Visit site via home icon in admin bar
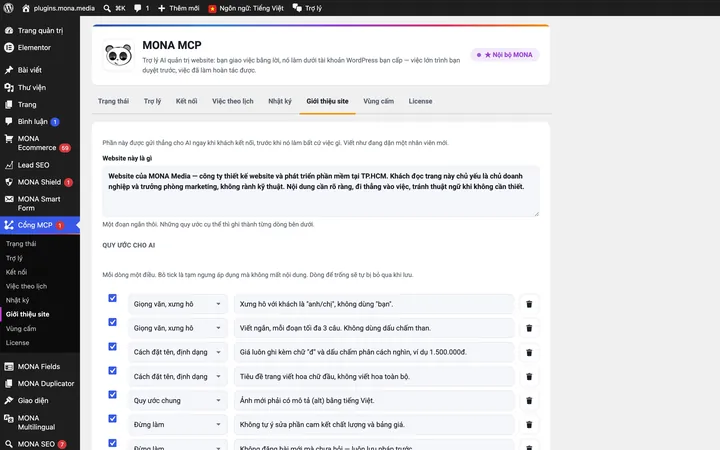 (26, 8)
